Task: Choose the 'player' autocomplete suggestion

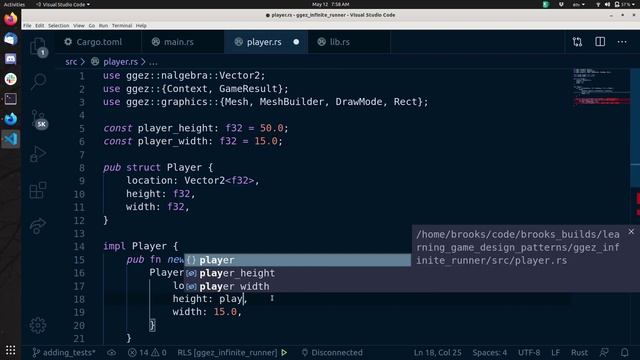Action: [x=297, y=260]
